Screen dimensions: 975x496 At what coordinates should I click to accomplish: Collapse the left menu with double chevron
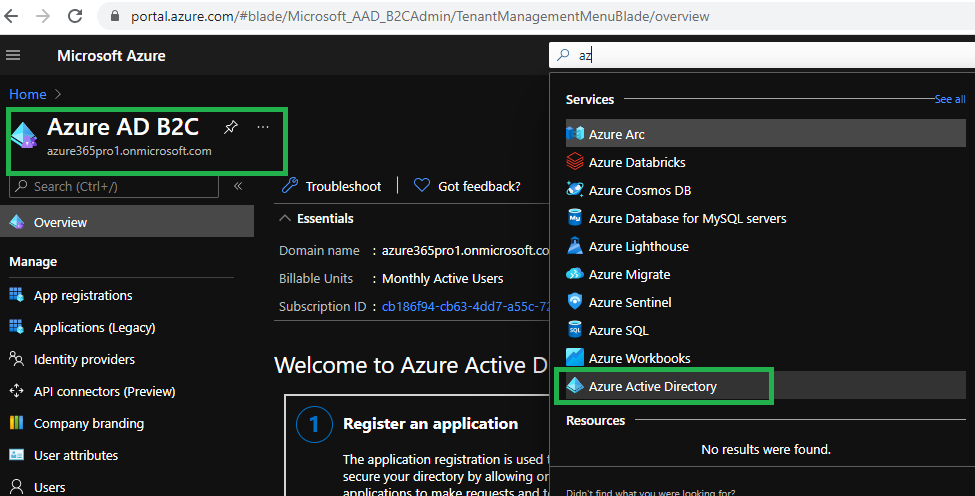238,186
